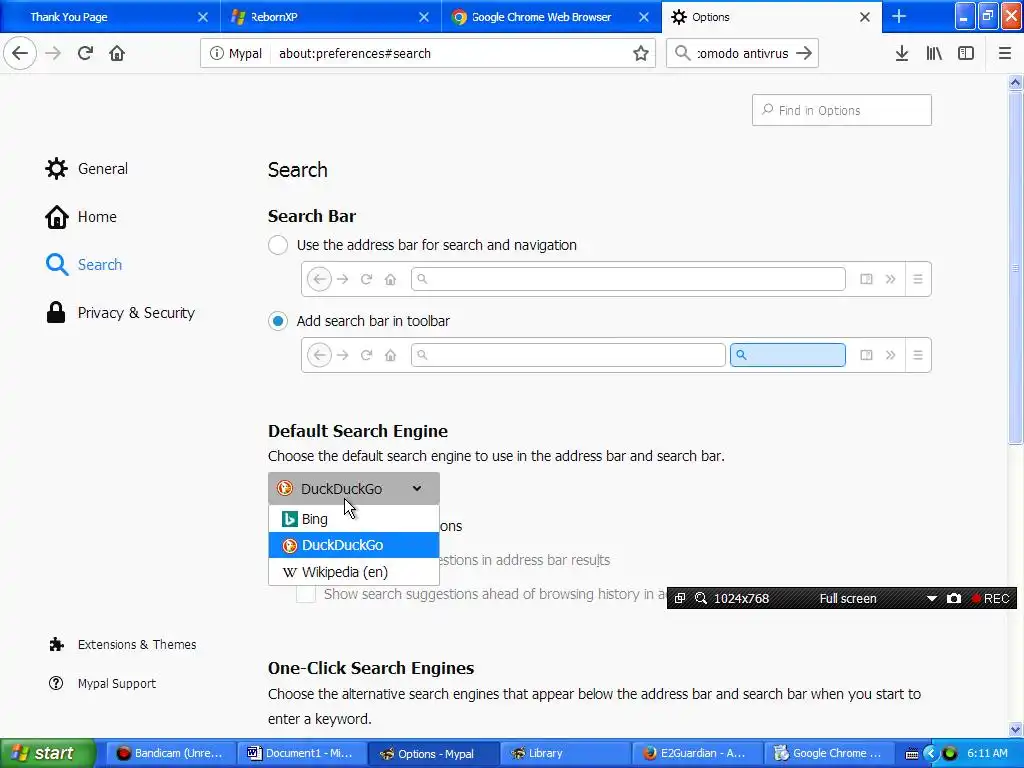Choose Wikipedia (en) from the list
The height and width of the screenshot is (768, 1024).
pos(354,572)
